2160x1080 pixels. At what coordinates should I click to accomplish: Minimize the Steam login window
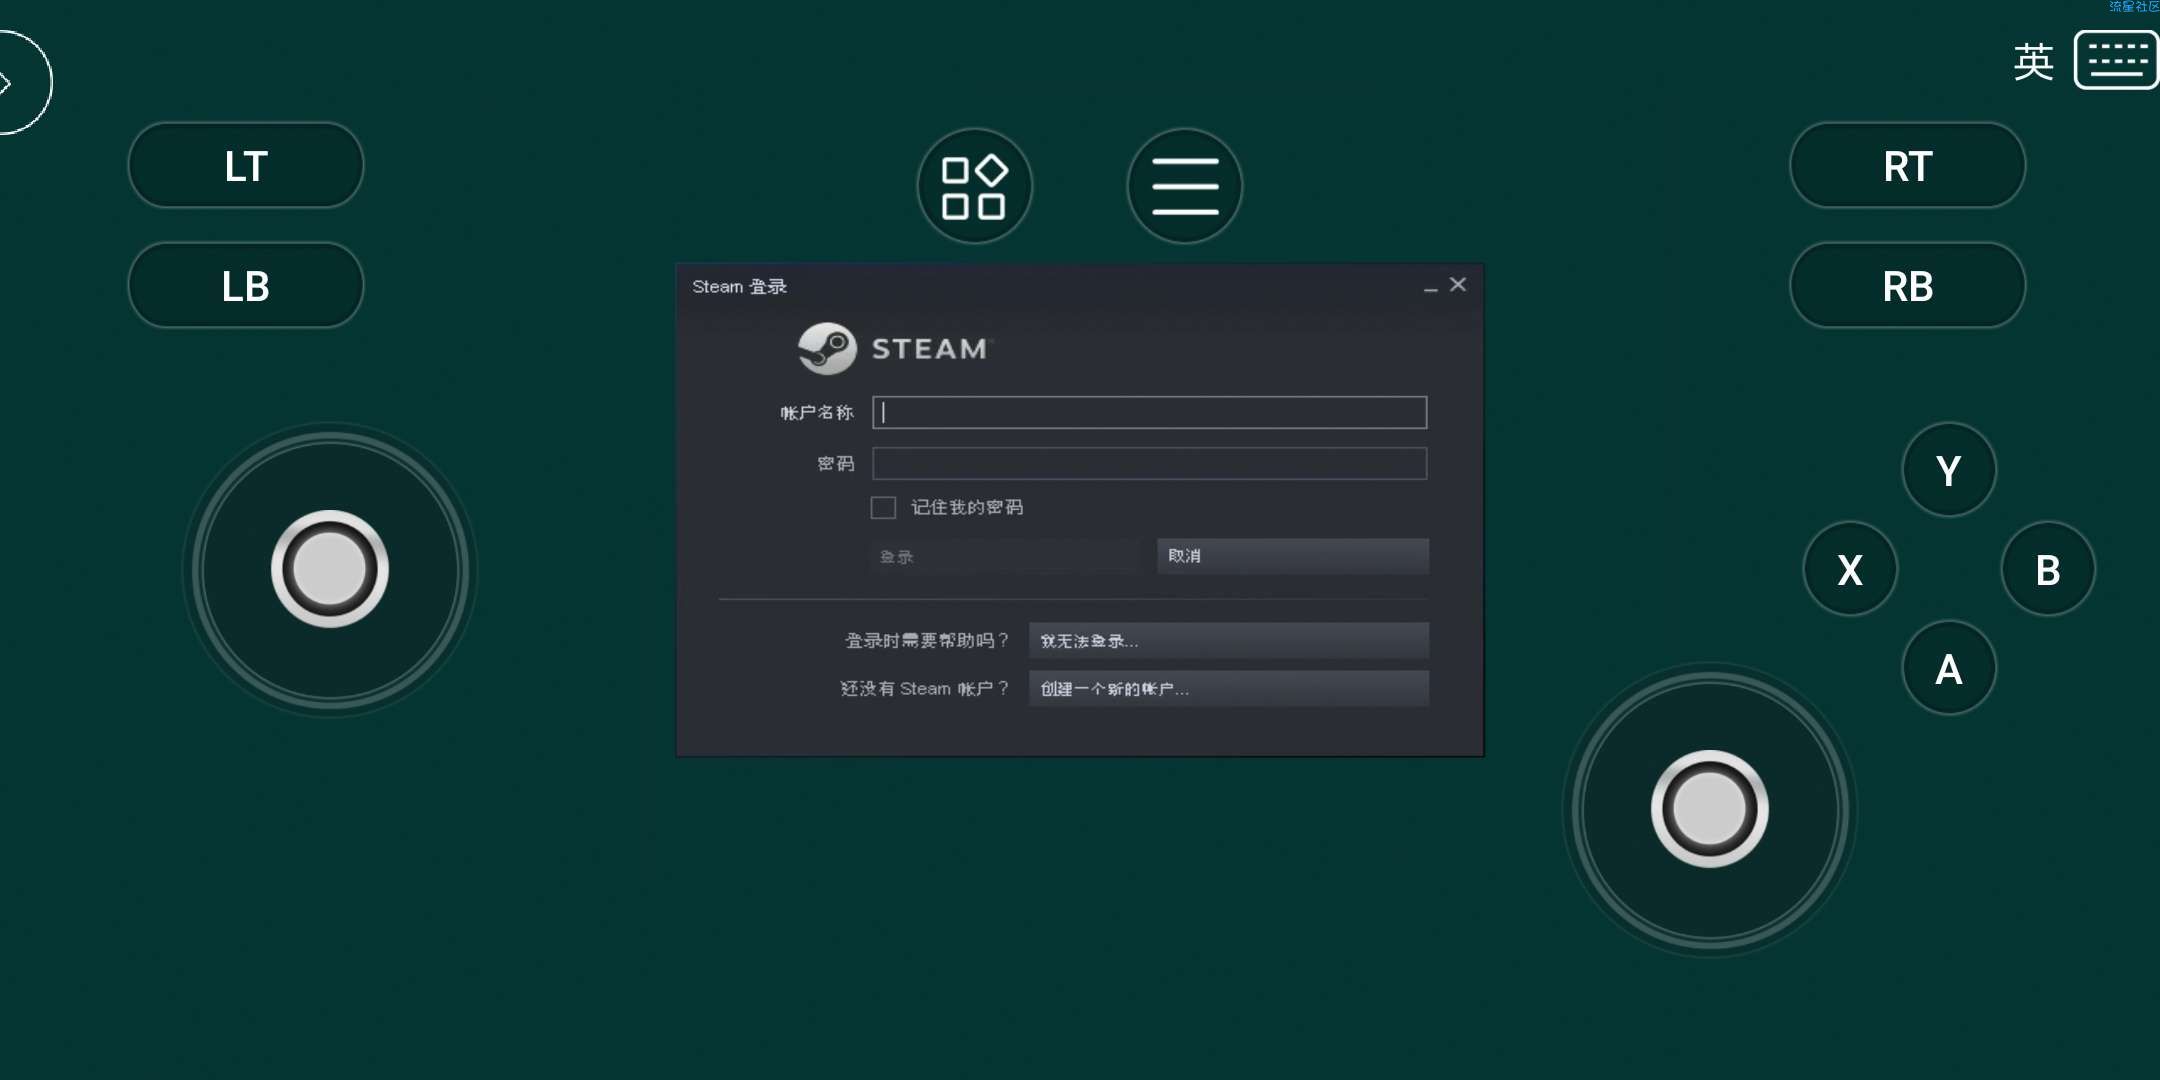1430,287
